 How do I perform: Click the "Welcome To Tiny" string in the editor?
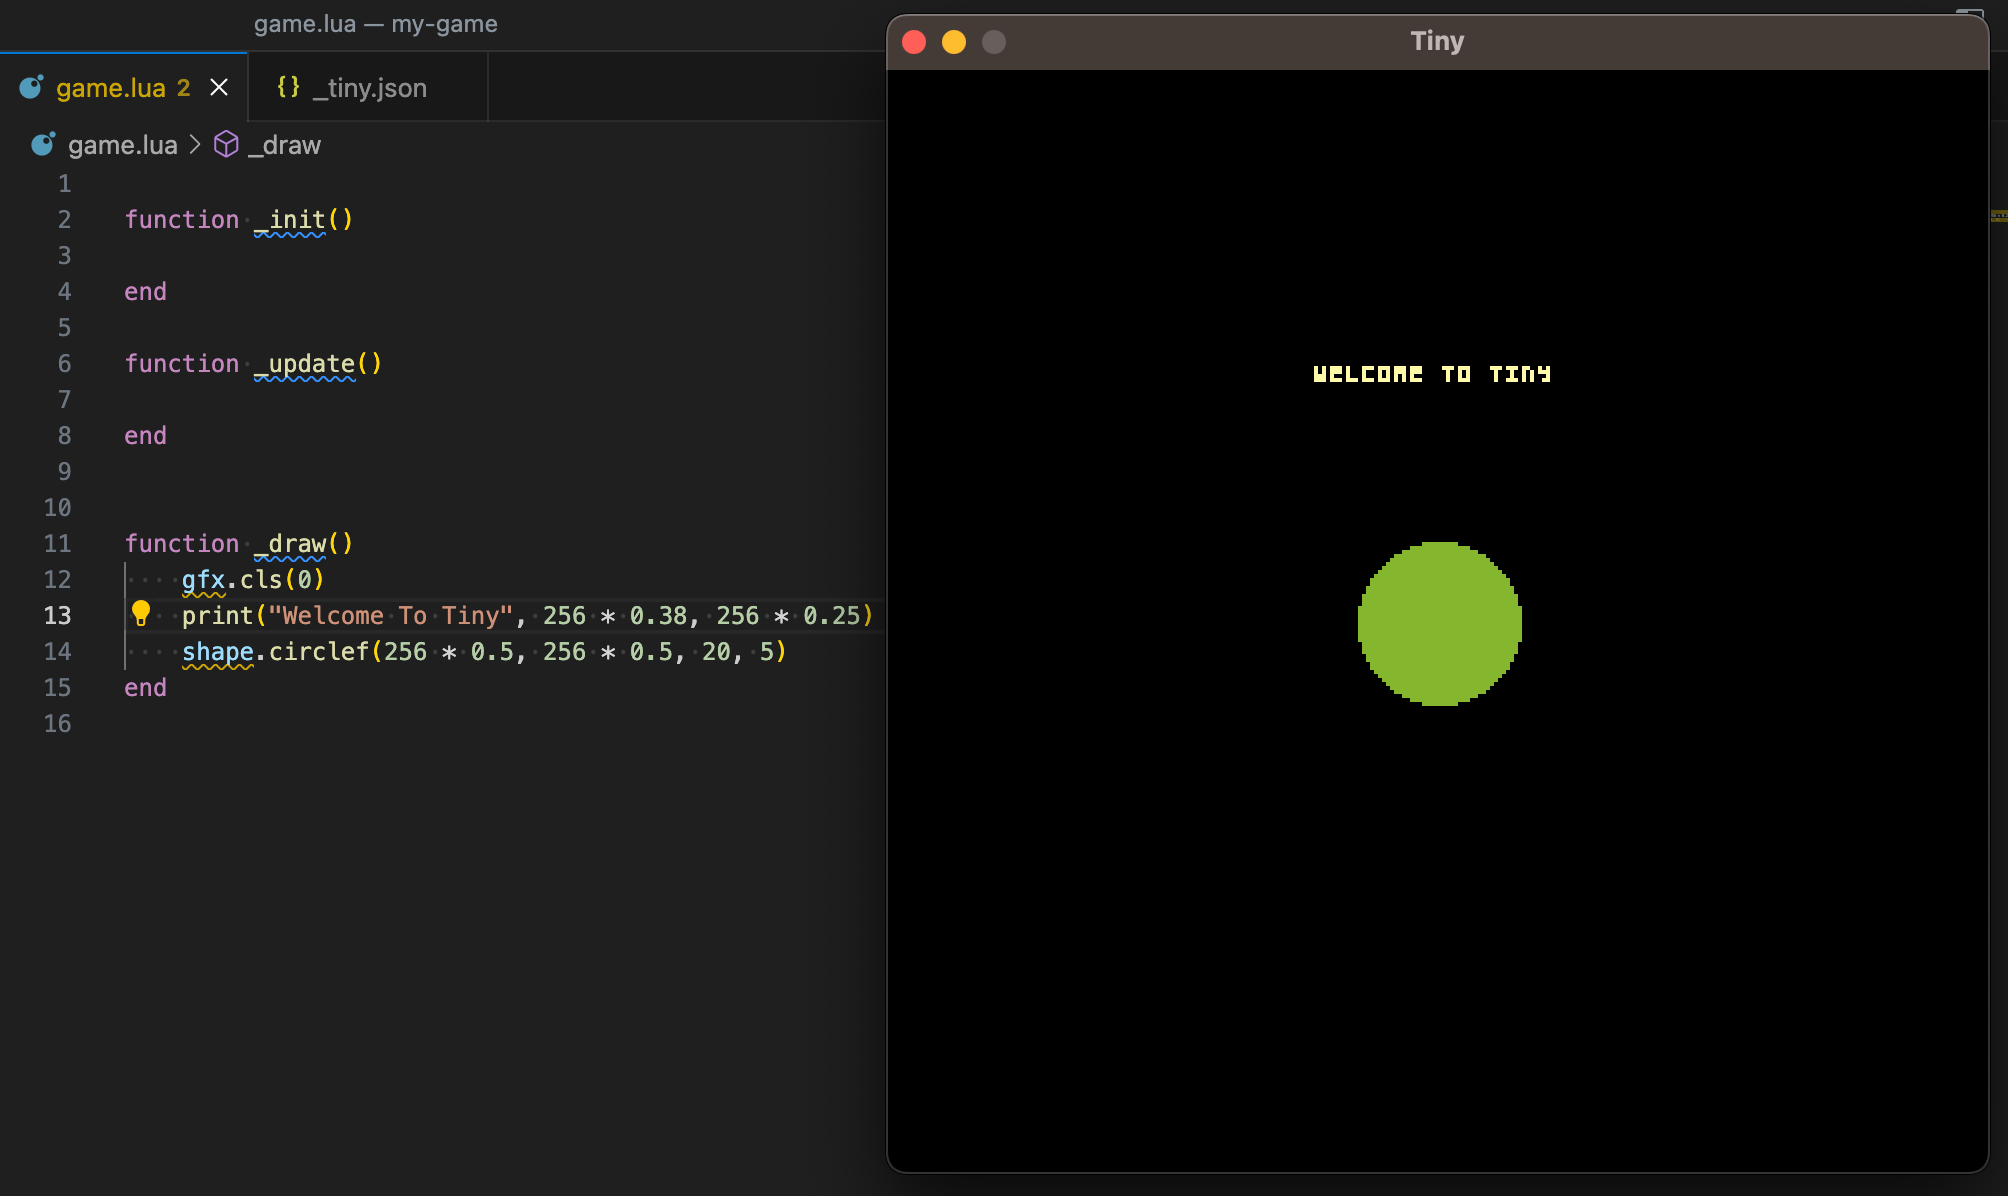[x=390, y=615]
